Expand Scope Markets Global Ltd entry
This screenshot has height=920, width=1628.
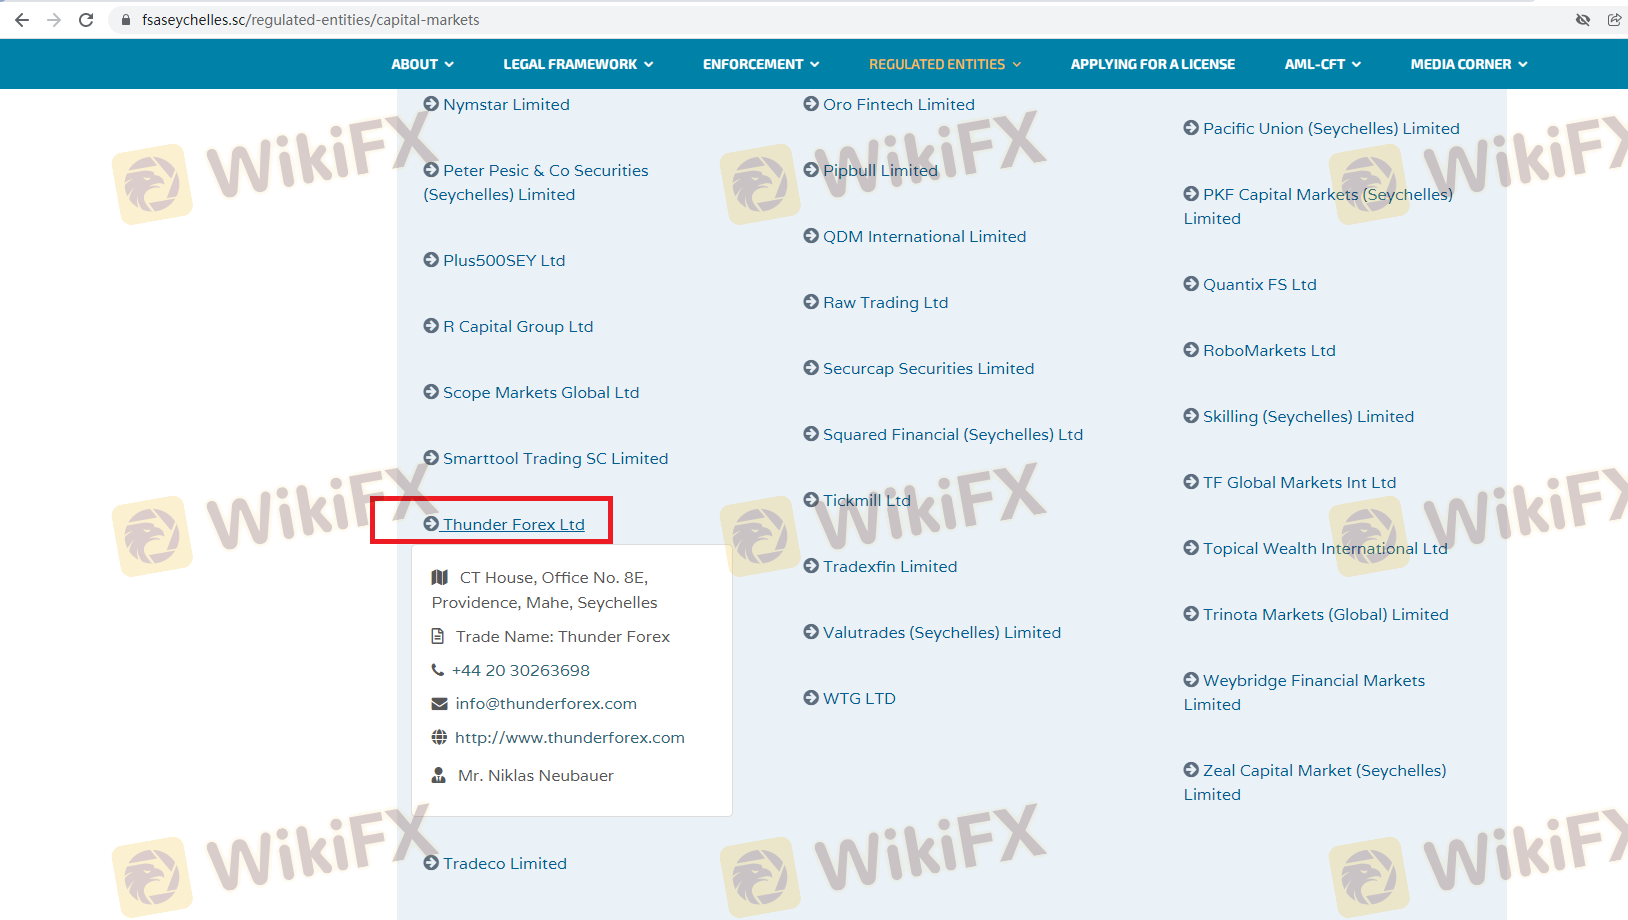[x=540, y=393]
